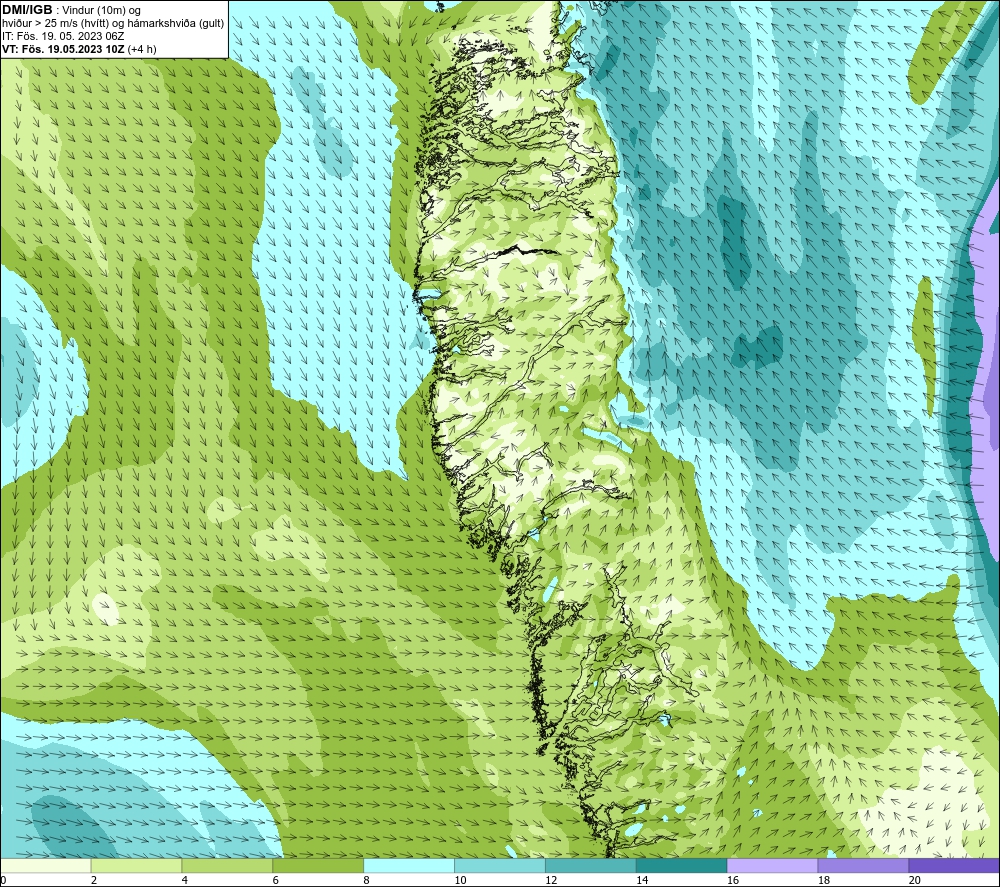Click the 'IT: Fös. 19. 05. 2023 06Z' line
This screenshot has width=1000, height=887.
click(63, 36)
